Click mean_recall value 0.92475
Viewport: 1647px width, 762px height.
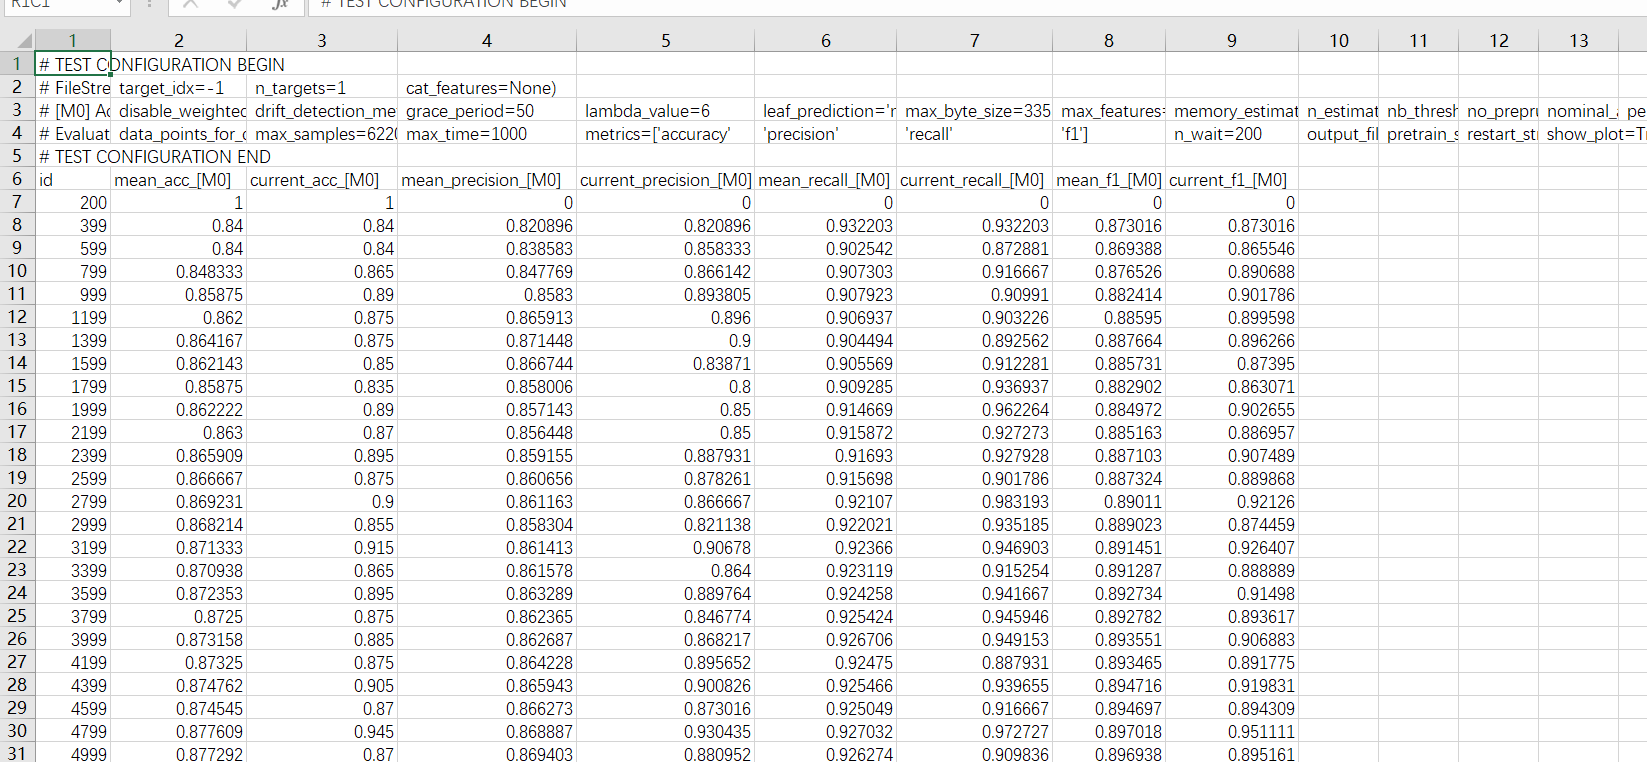coord(825,662)
